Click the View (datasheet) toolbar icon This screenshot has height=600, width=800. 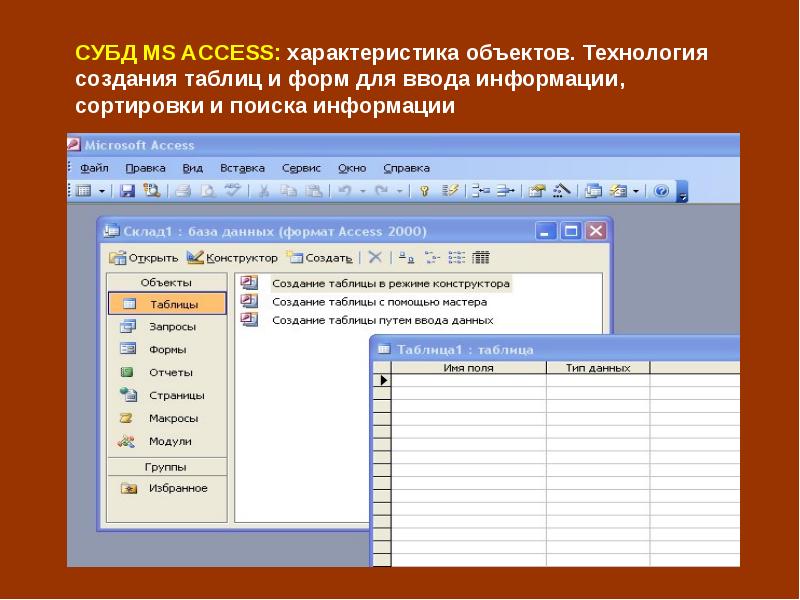point(84,191)
